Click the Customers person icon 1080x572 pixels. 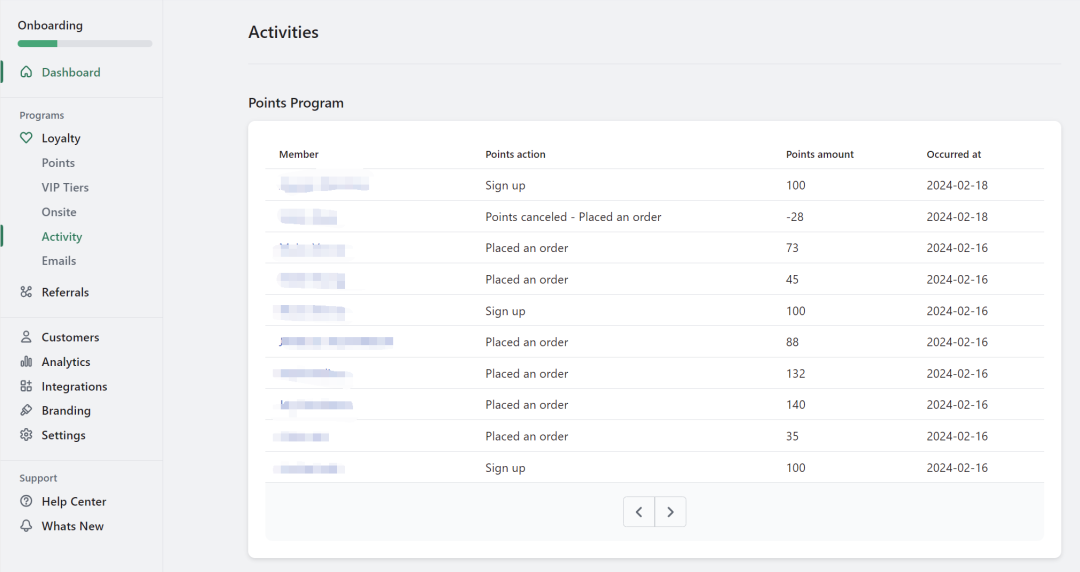(x=26, y=337)
